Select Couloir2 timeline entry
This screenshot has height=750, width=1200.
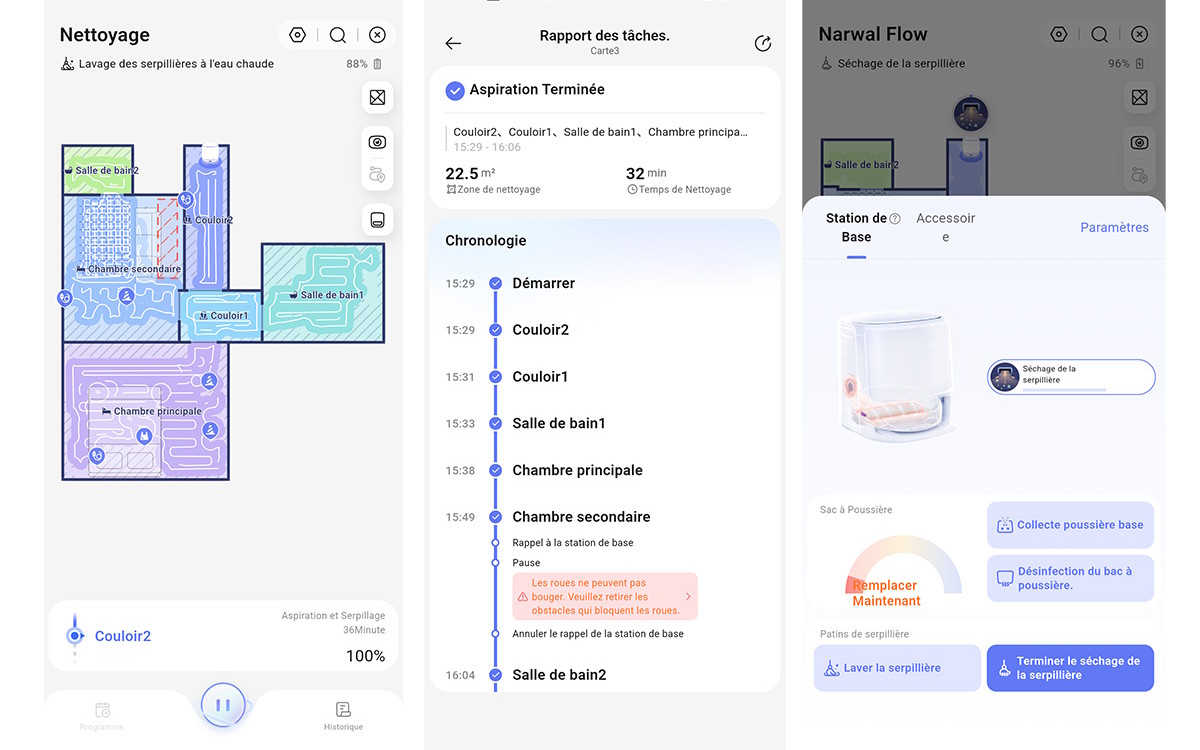[x=540, y=330]
